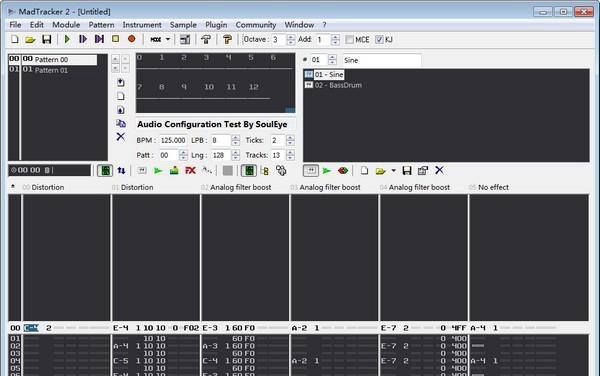Viewport: 600px width, 376px height.
Task: Open the Pattern menu
Action: tap(101, 25)
